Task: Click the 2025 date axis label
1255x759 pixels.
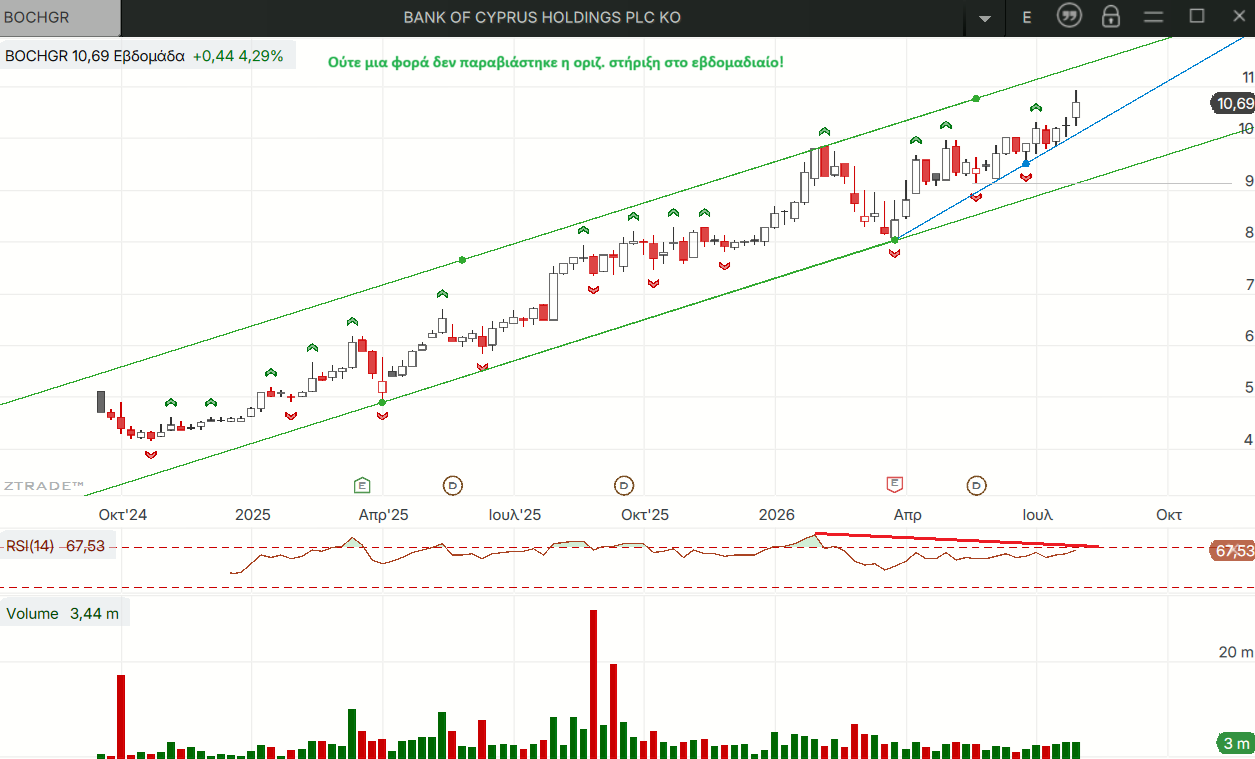Action: point(253,515)
